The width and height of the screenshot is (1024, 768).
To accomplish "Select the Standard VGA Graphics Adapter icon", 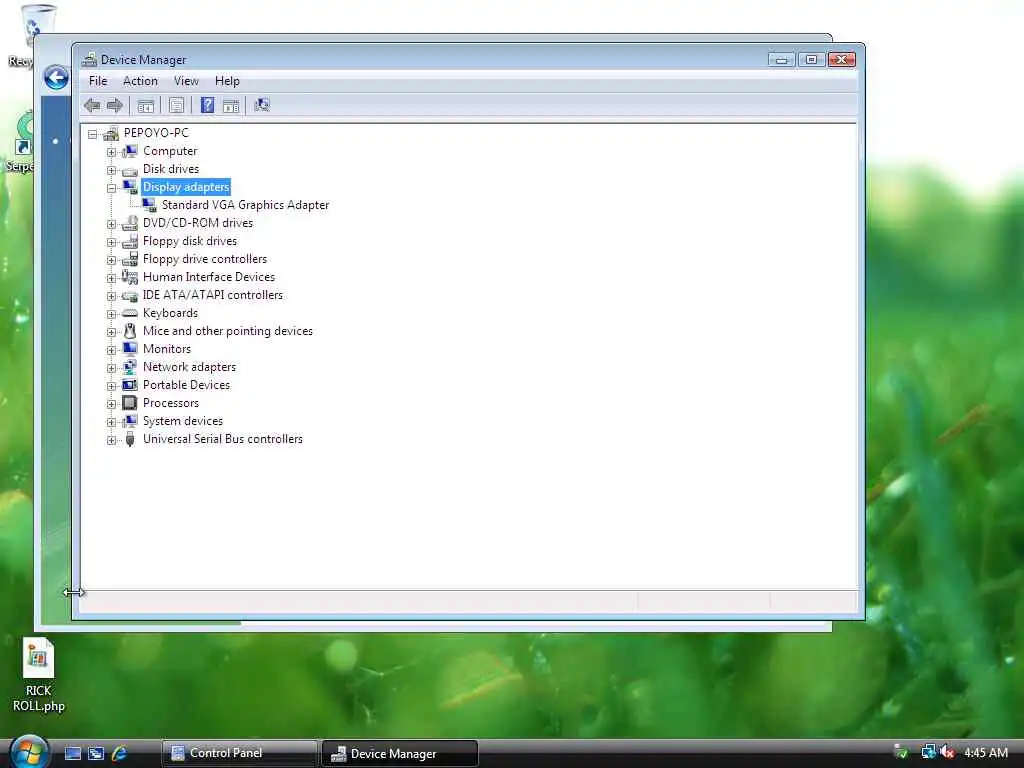I will [x=149, y=205].
